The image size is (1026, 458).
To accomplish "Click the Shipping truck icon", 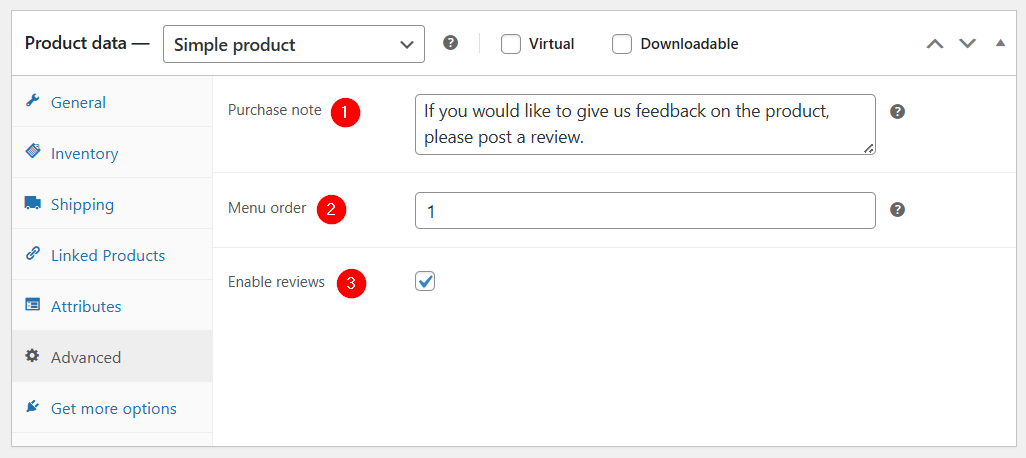I will [x=32, y=203].
